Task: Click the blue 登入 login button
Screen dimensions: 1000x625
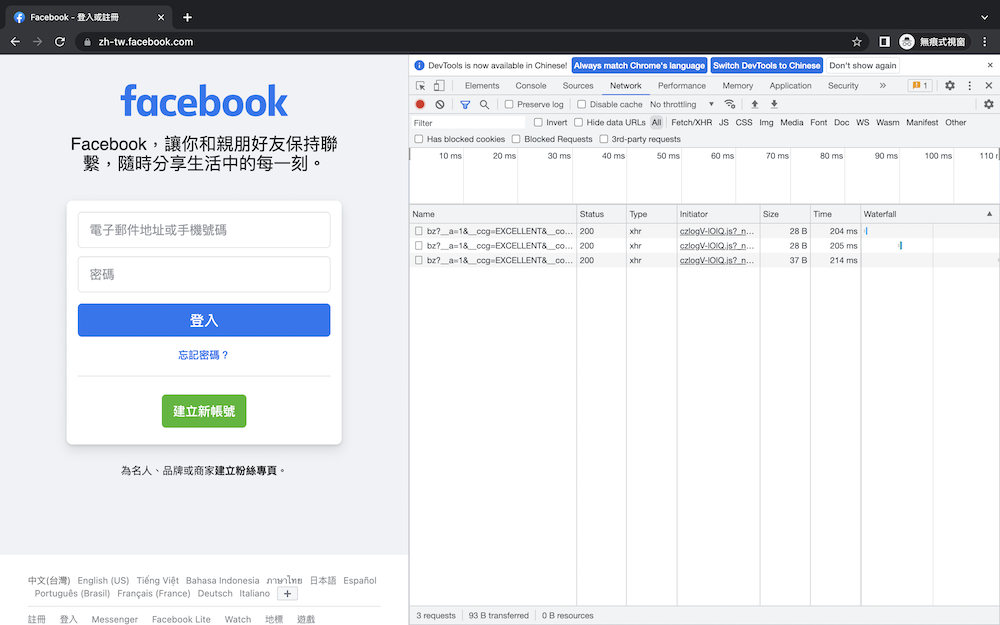Action: coord(204,320)
